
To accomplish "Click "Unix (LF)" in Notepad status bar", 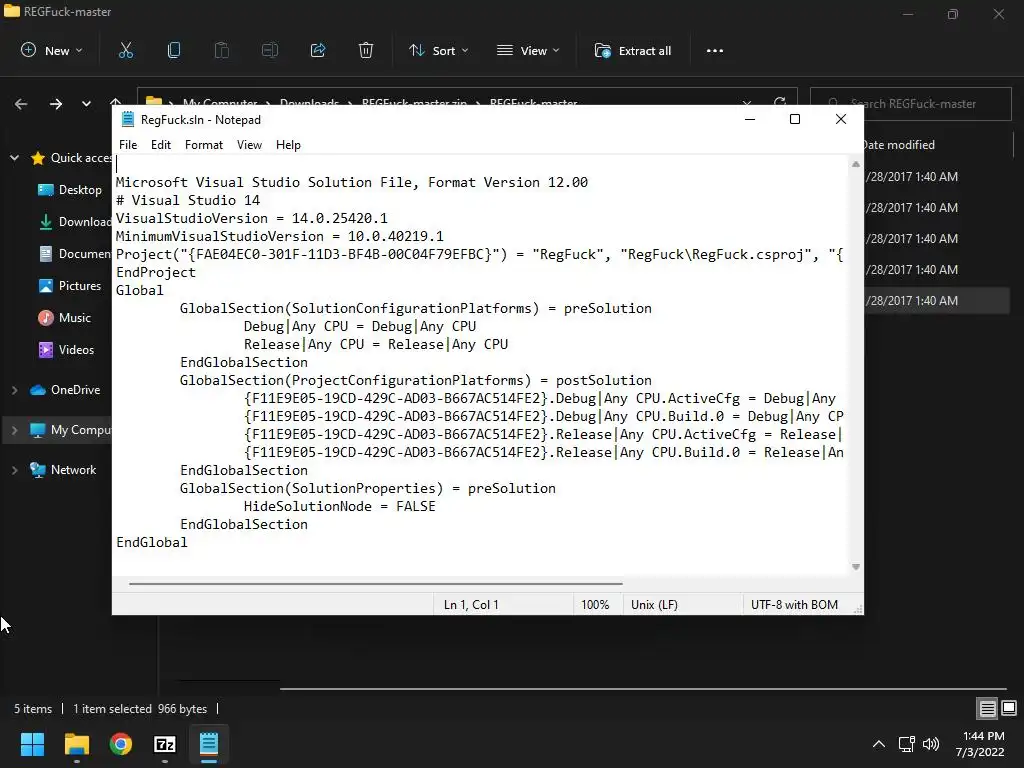I will [654, 605].
